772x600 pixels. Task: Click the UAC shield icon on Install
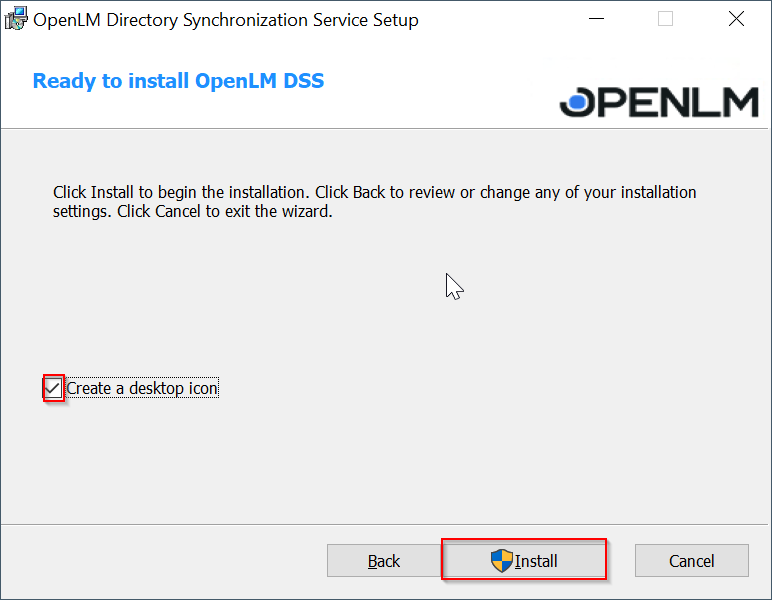[501, 561]
